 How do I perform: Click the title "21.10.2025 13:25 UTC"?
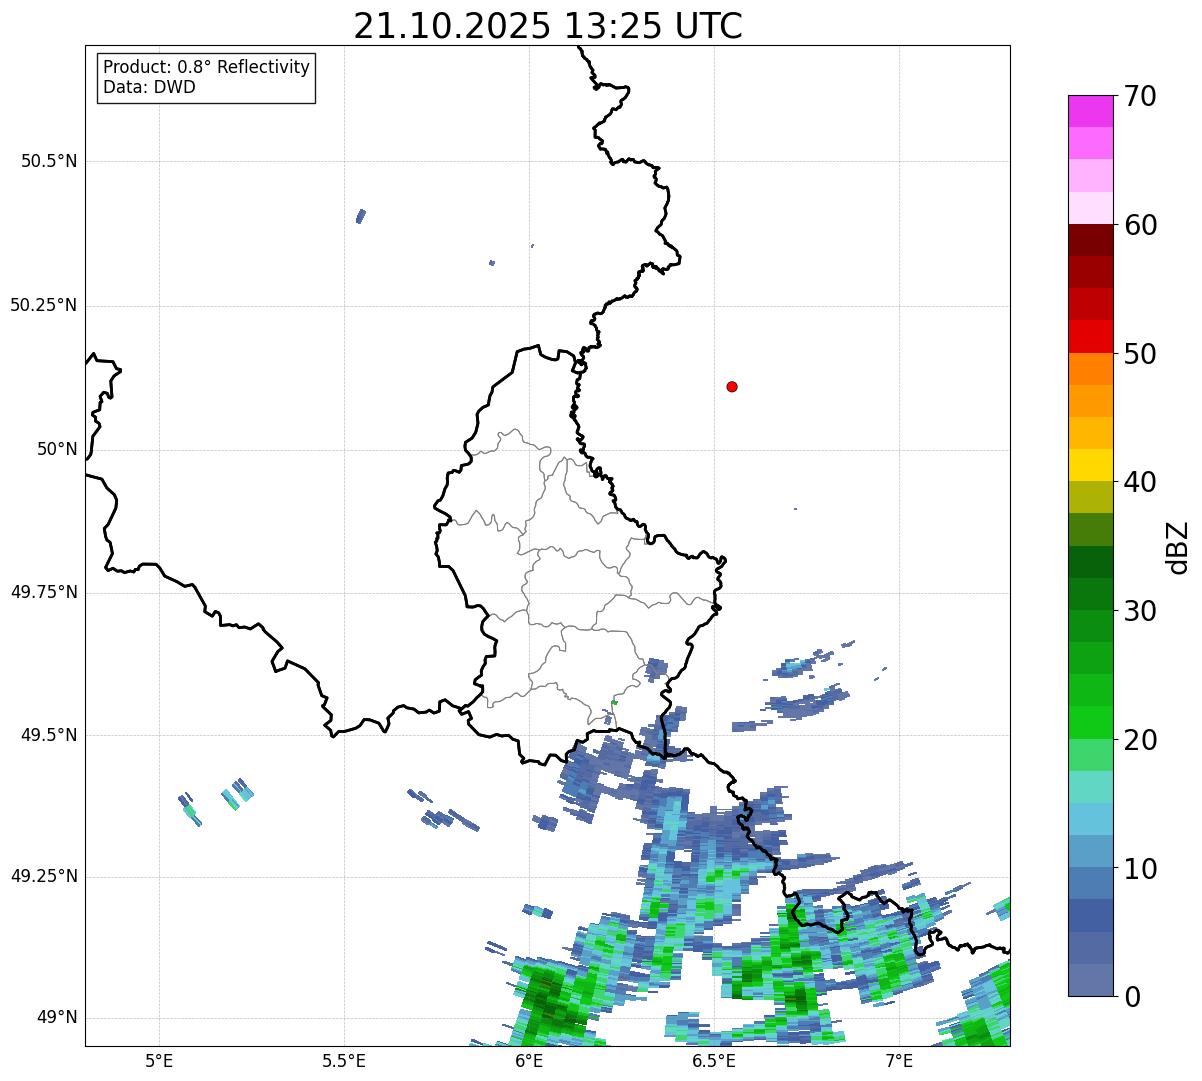[548, 26]
